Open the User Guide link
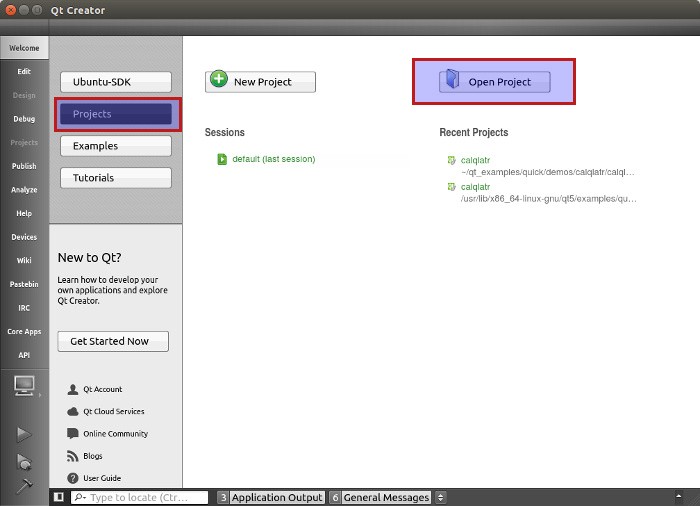 coord(102,478)
